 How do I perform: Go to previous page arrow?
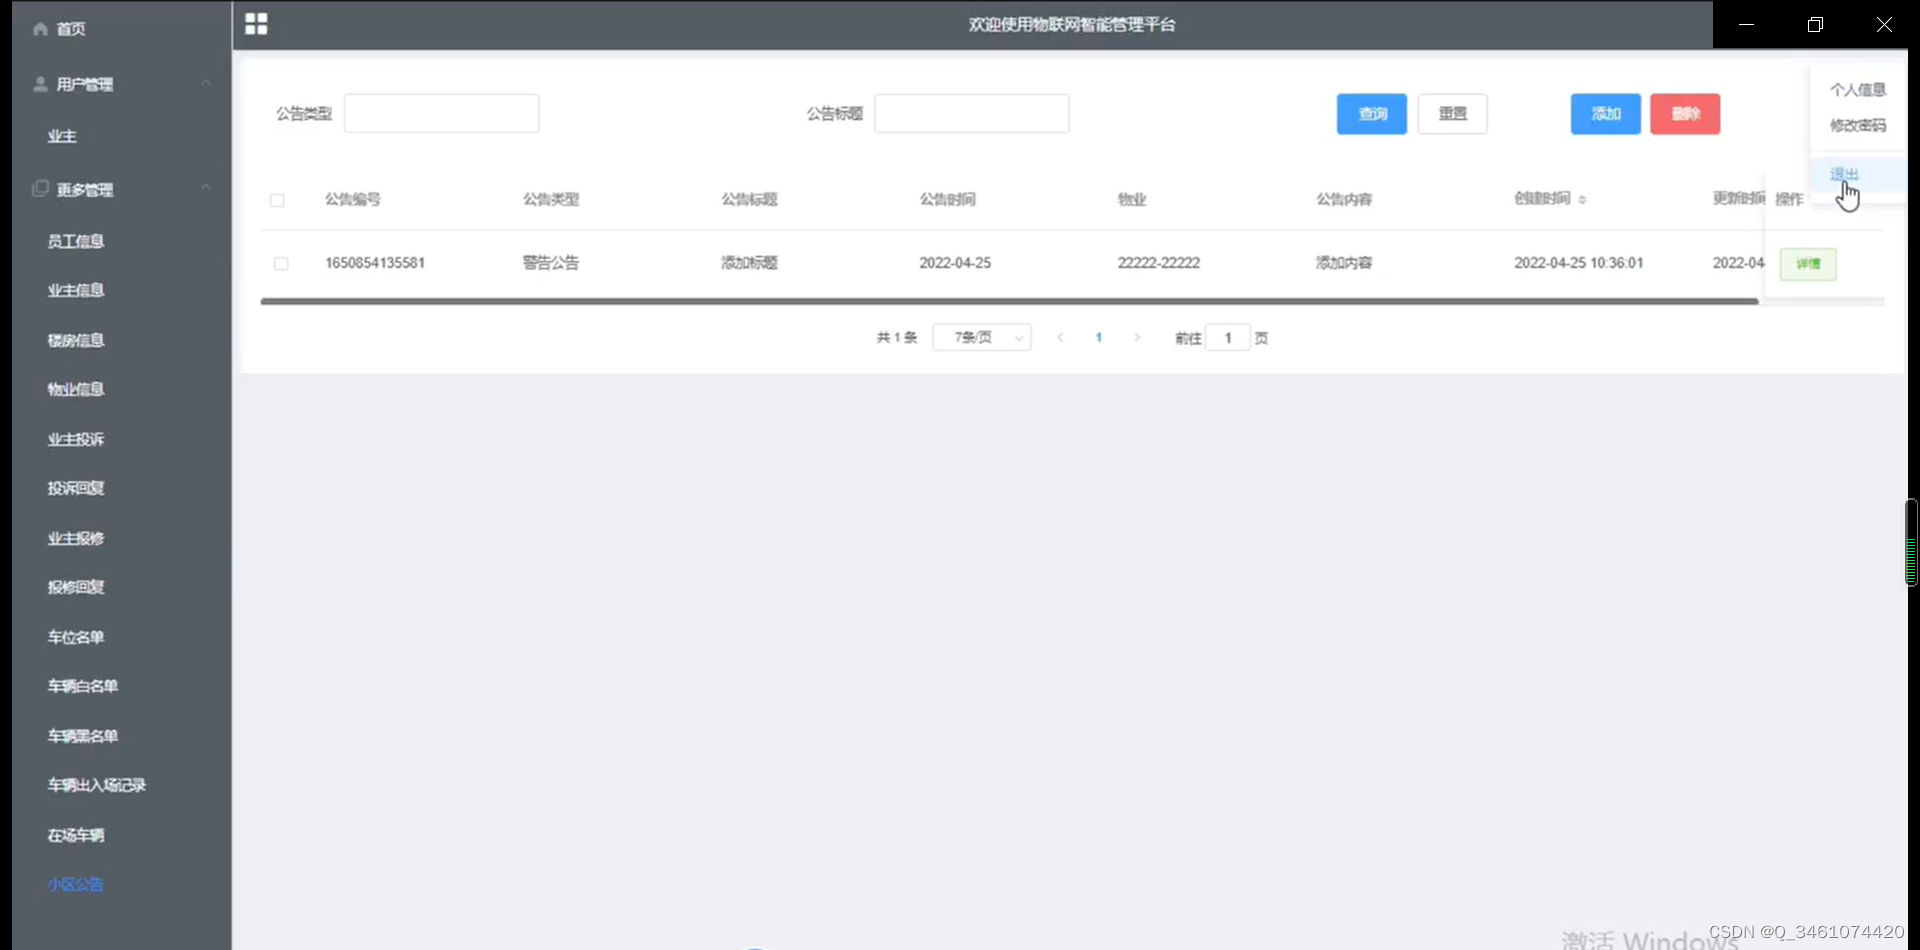pos(1060,338)
